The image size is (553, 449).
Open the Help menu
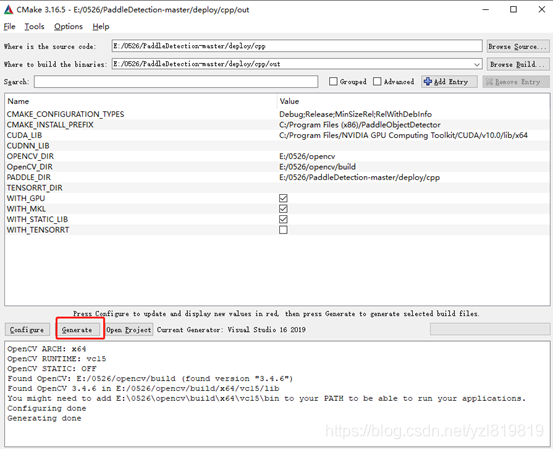tap(101, 26)
